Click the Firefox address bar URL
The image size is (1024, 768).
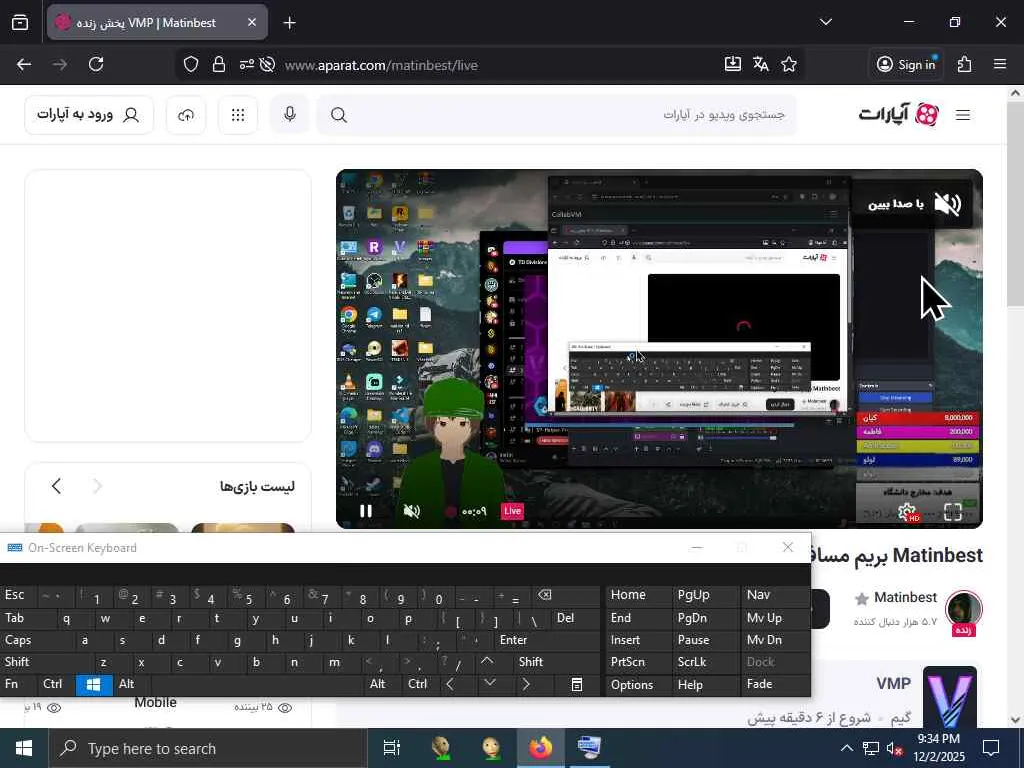381,65
